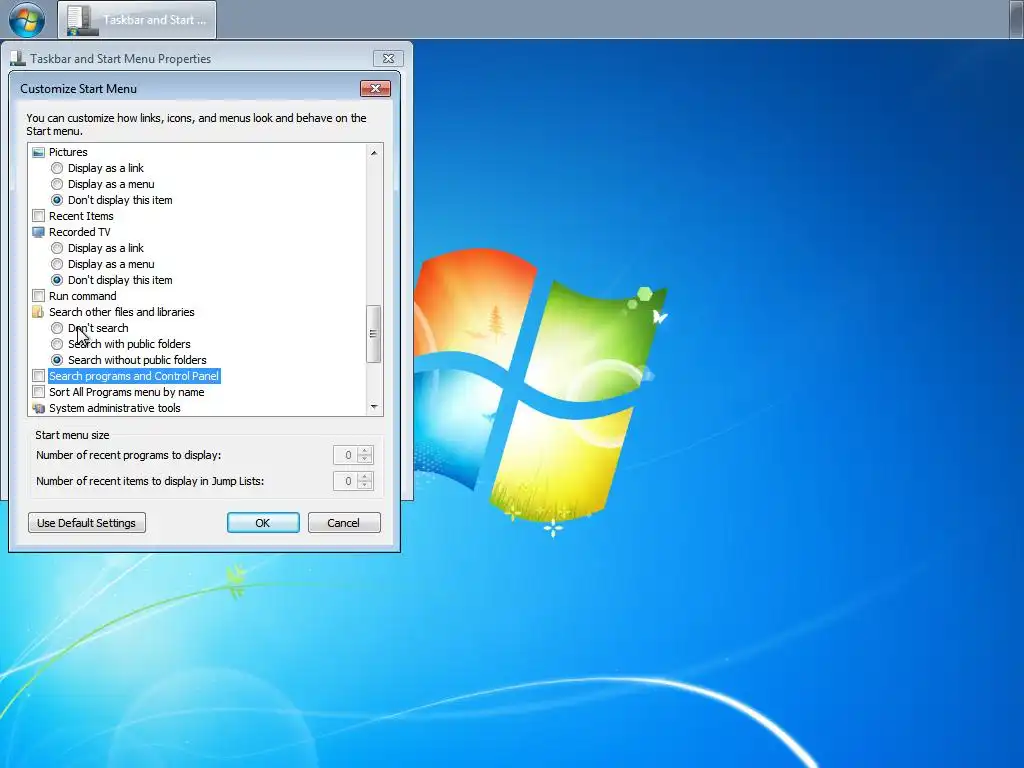The width and height of the screenshot is (1024, 768).
Task: Click the Cancel button
Action: [x=344, y=522]
